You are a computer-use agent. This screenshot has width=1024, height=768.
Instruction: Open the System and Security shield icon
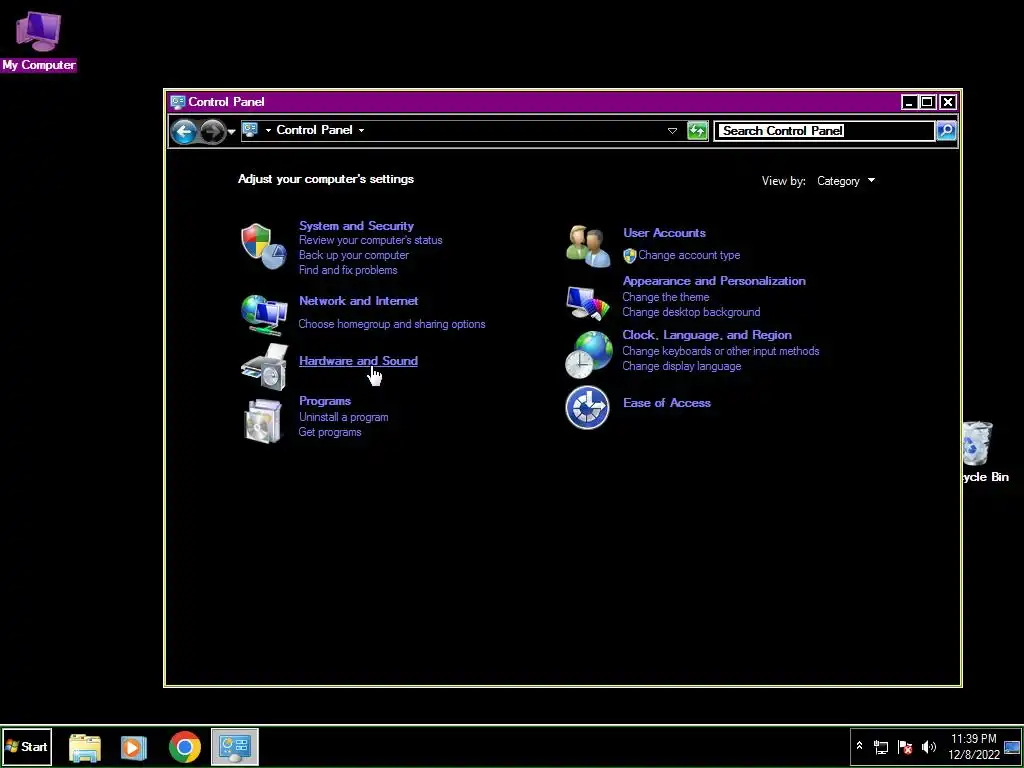(x=264, y=246)
